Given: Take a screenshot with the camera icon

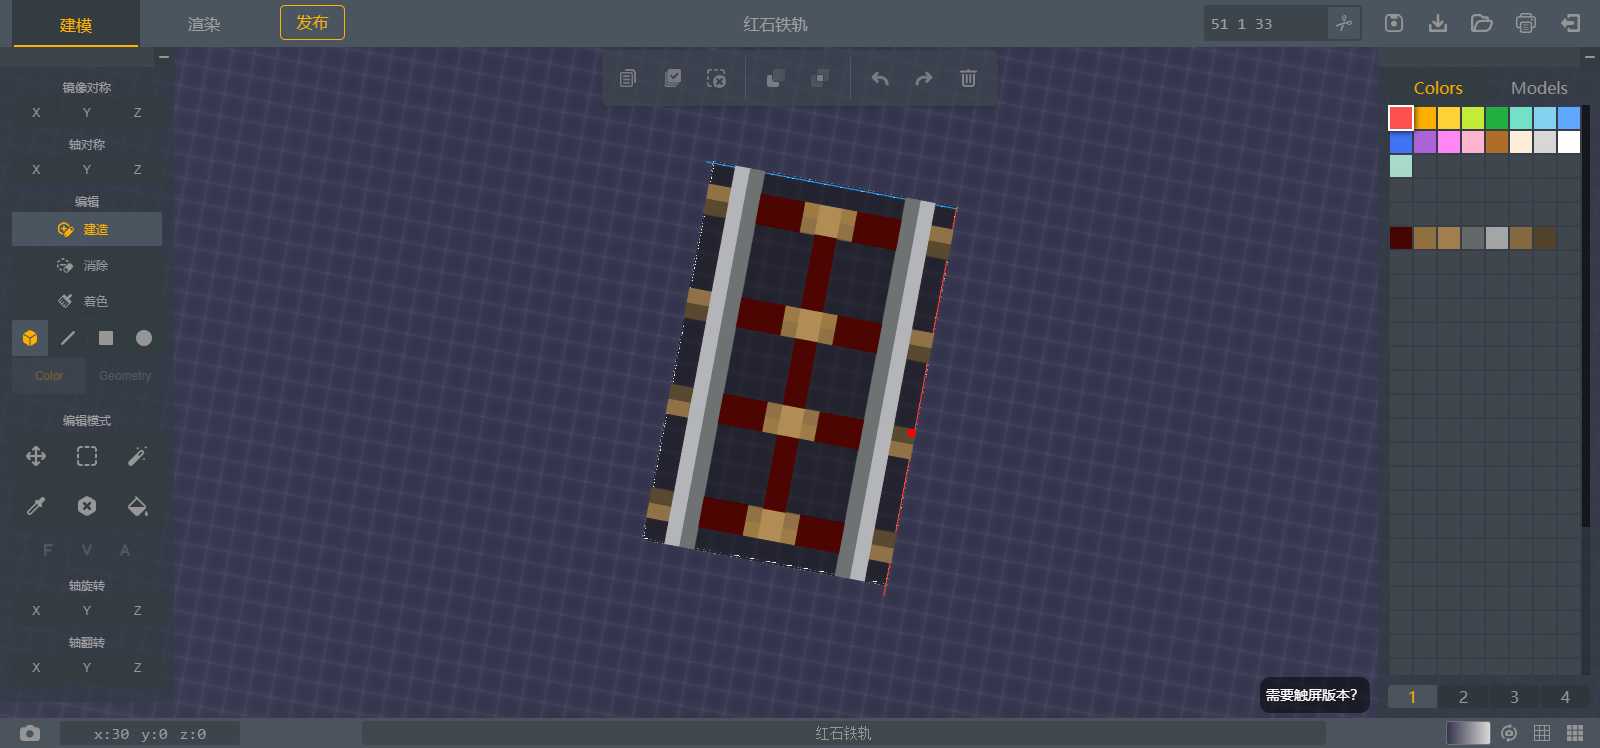Looking at the screenshot, I should click(30, 733).
